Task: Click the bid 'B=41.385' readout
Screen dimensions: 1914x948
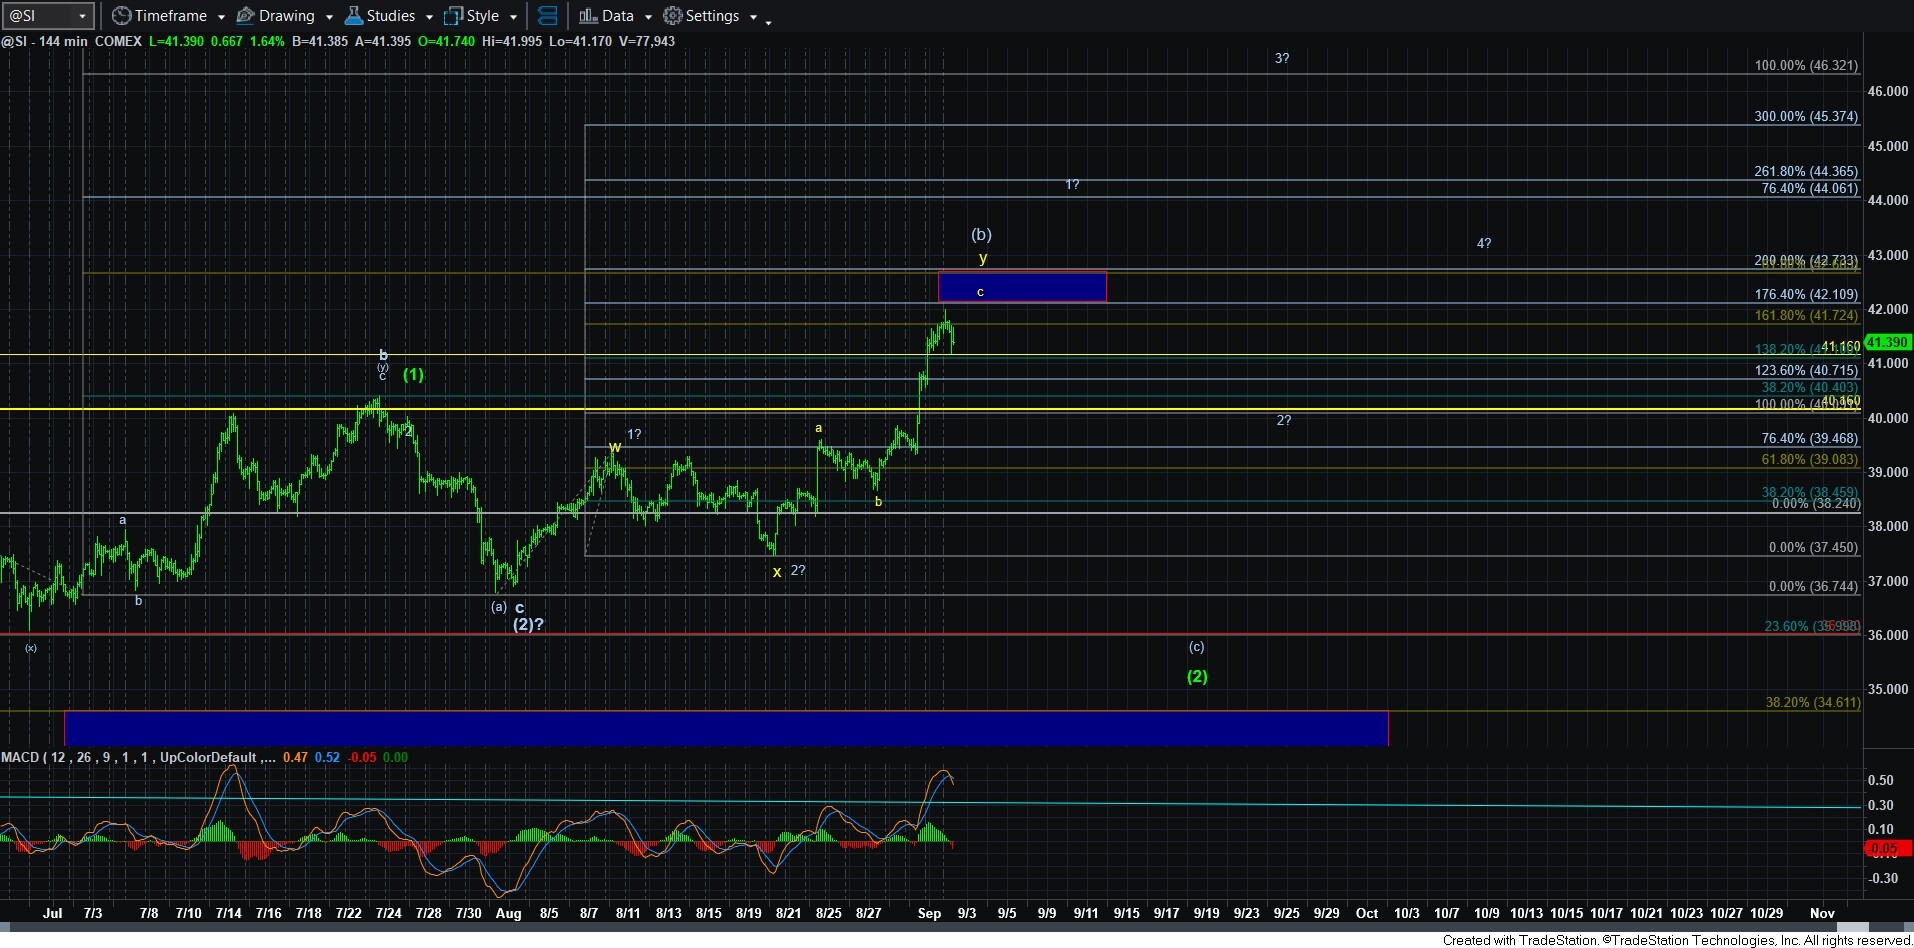Action: tap(319, 41)
